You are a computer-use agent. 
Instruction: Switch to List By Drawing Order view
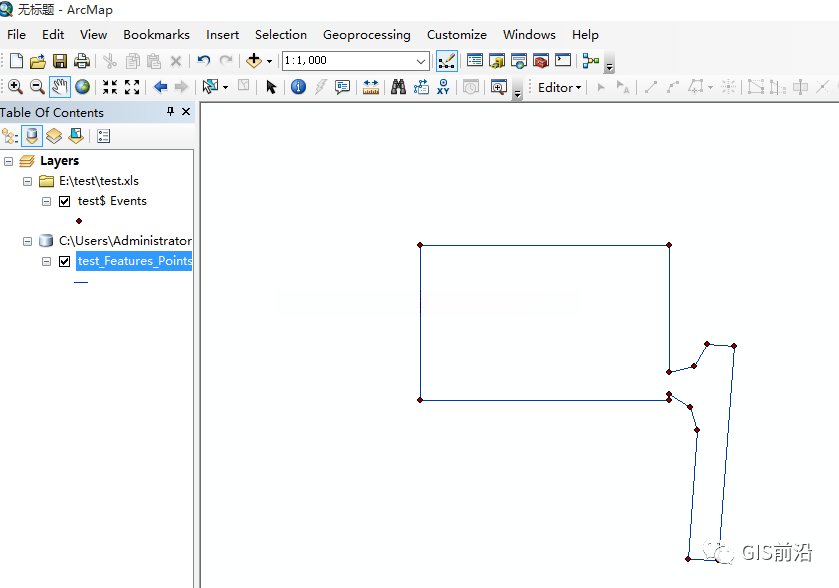(x=10, y=136)
